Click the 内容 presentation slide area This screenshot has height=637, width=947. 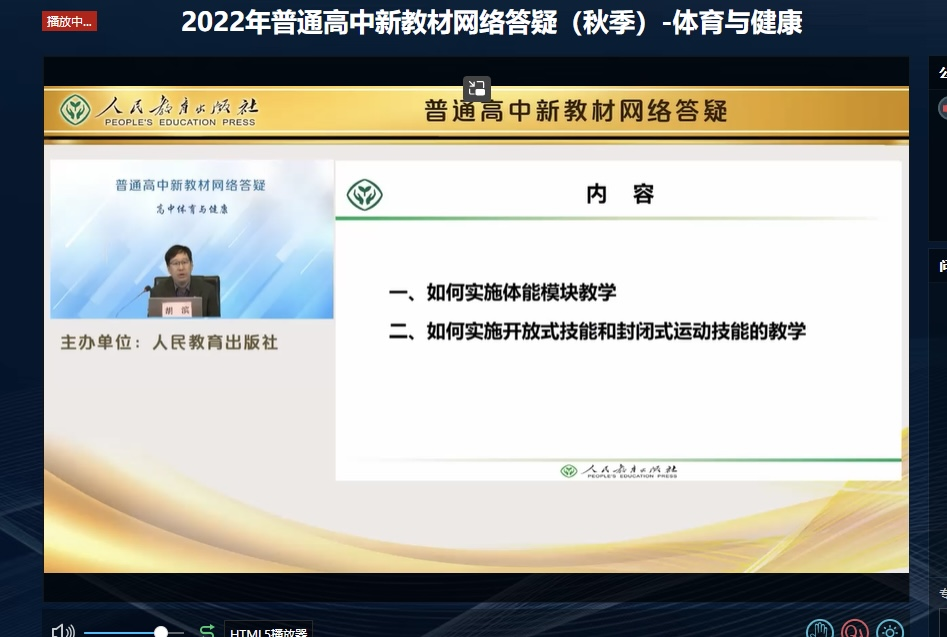[x=618, y=320]
